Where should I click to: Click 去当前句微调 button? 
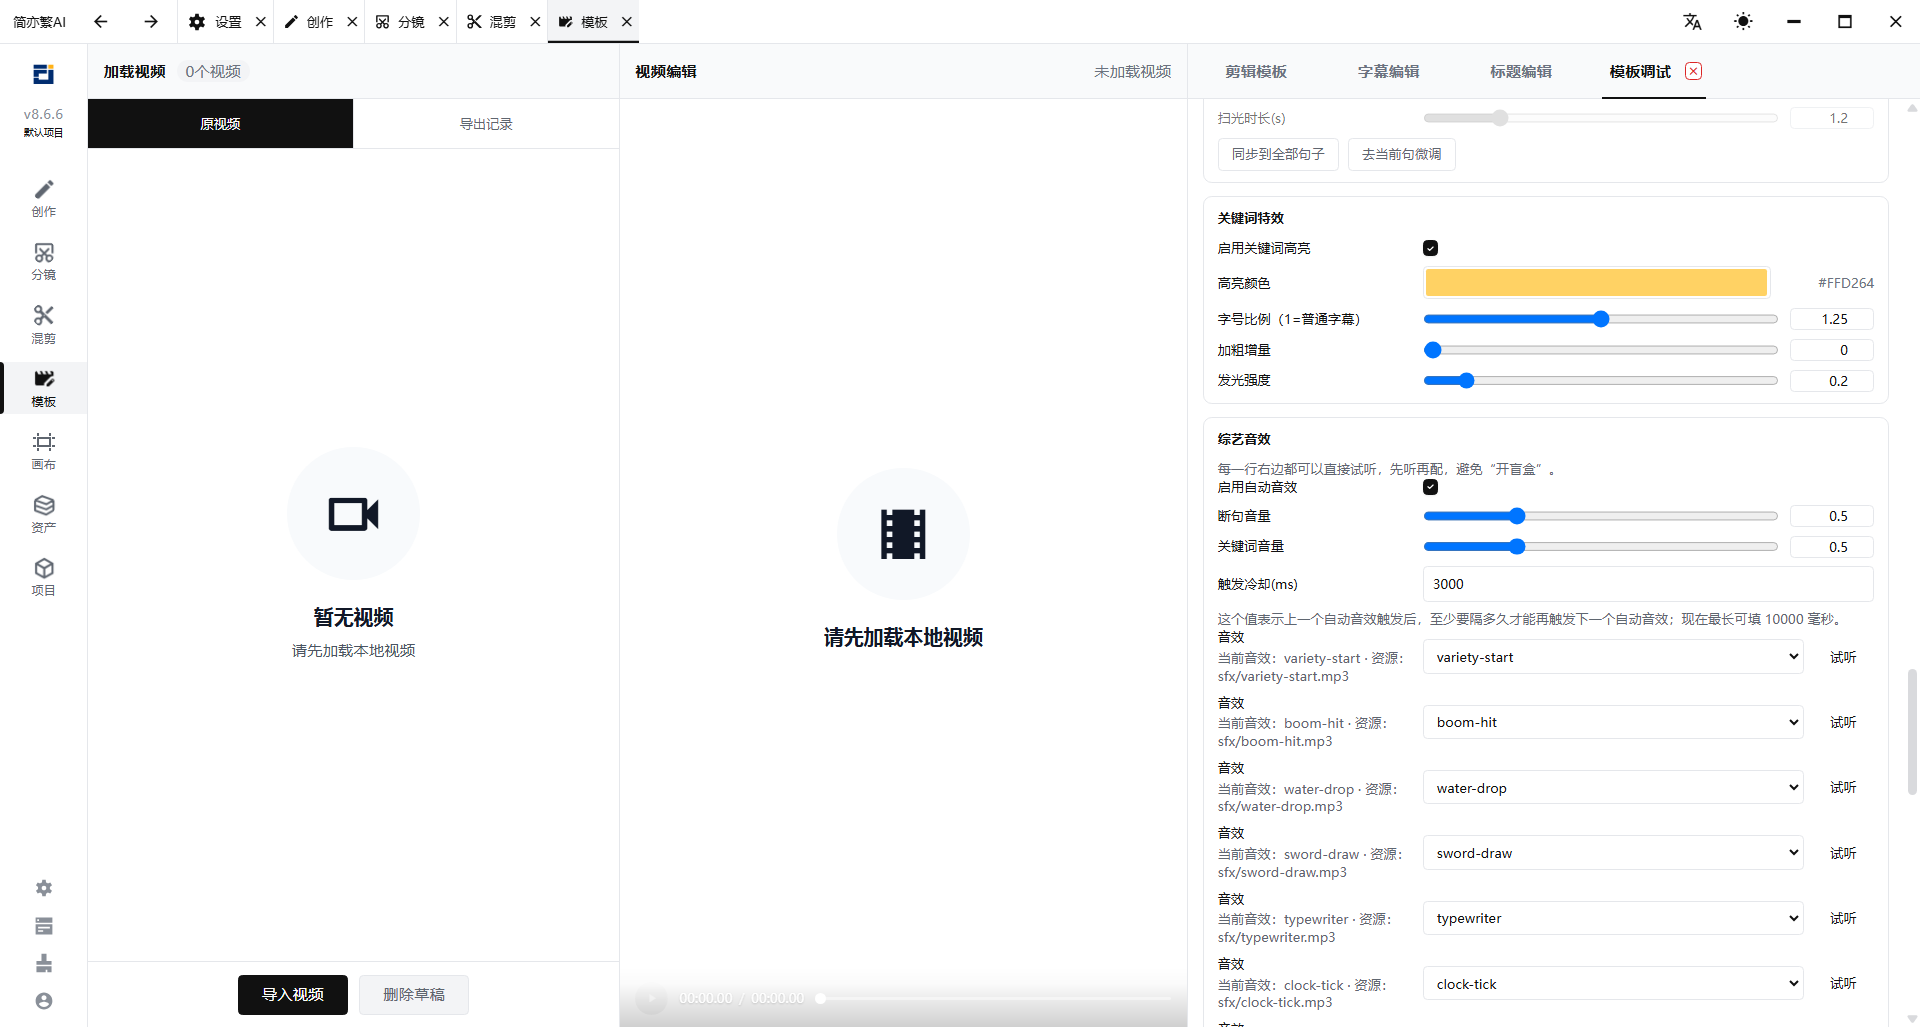tap(1401, 154)
